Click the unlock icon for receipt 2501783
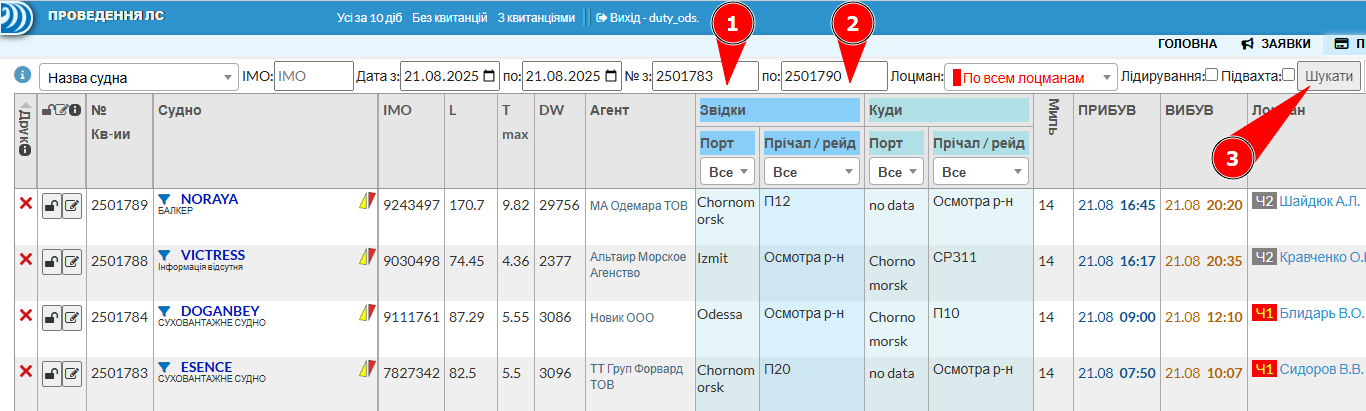This screenshot has width=1366, height=411. click(50, 375)
